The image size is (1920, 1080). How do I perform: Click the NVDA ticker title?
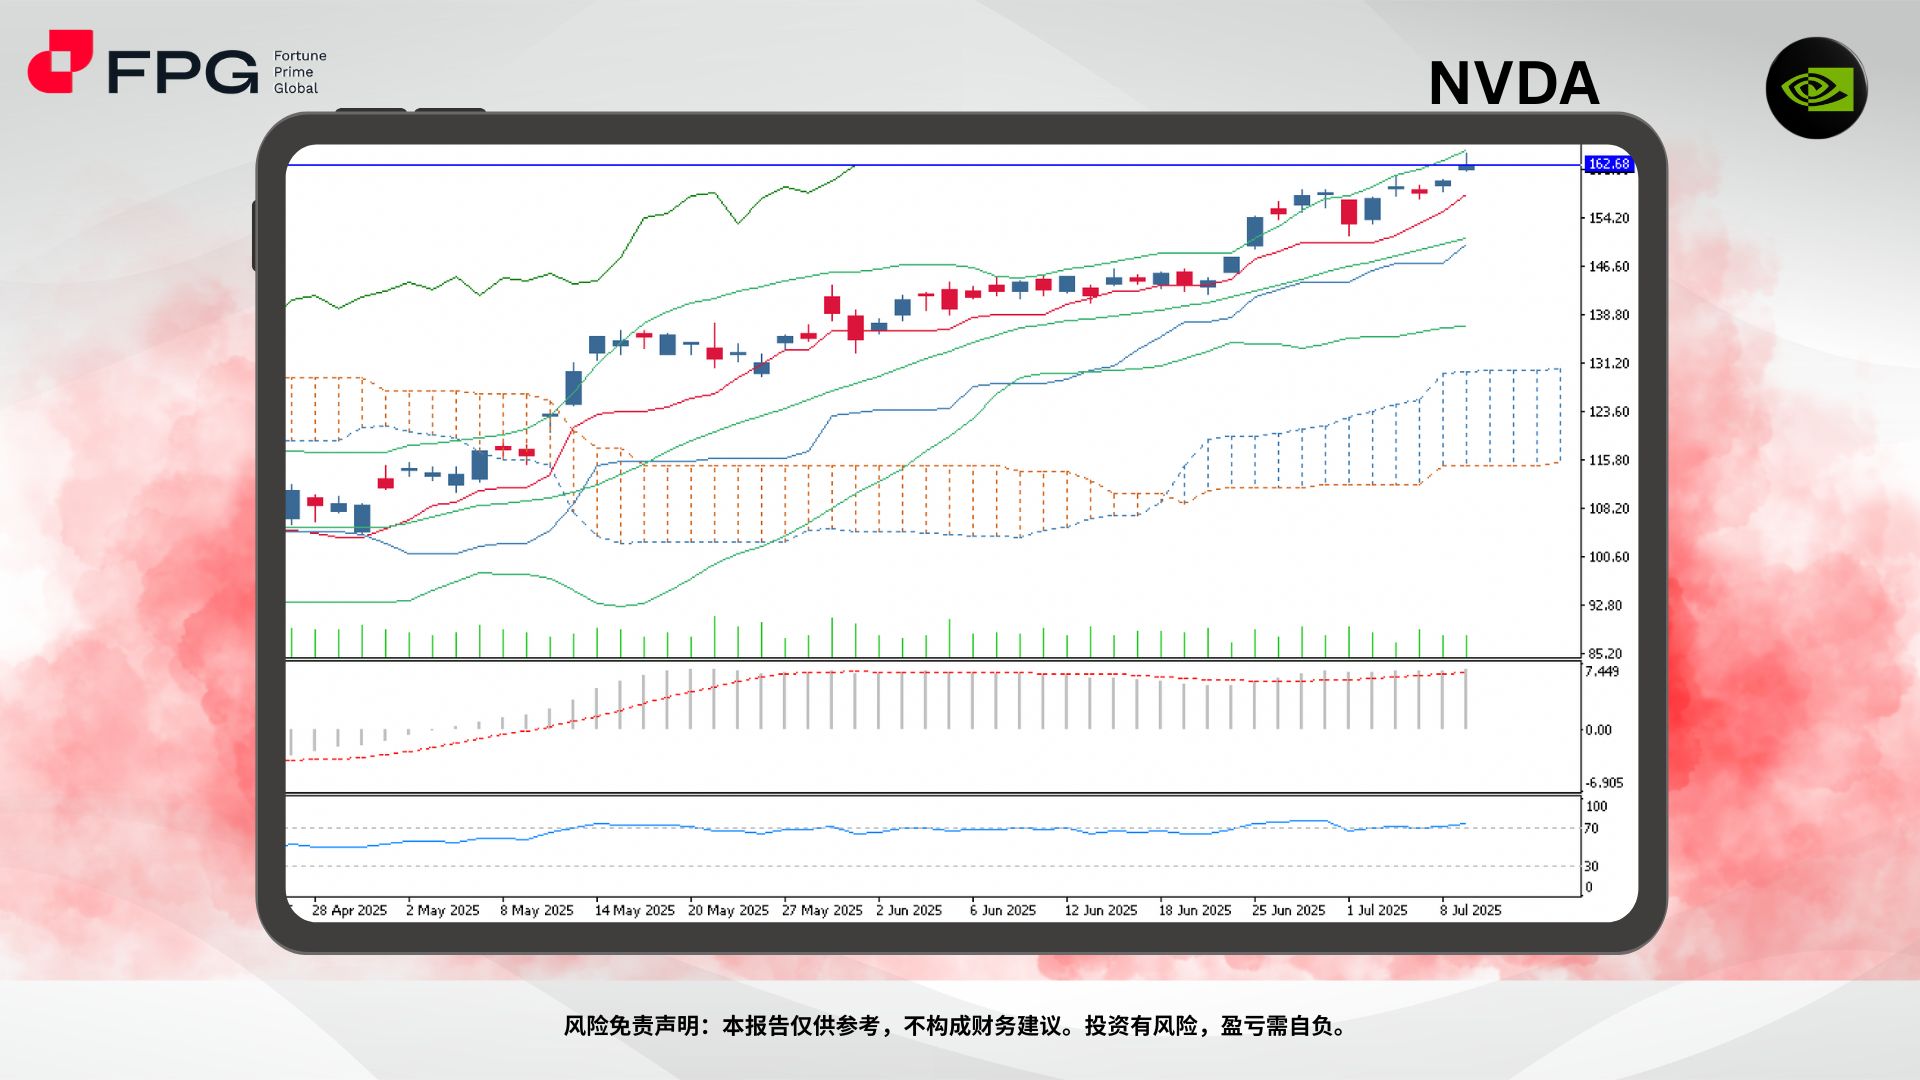1513,83
